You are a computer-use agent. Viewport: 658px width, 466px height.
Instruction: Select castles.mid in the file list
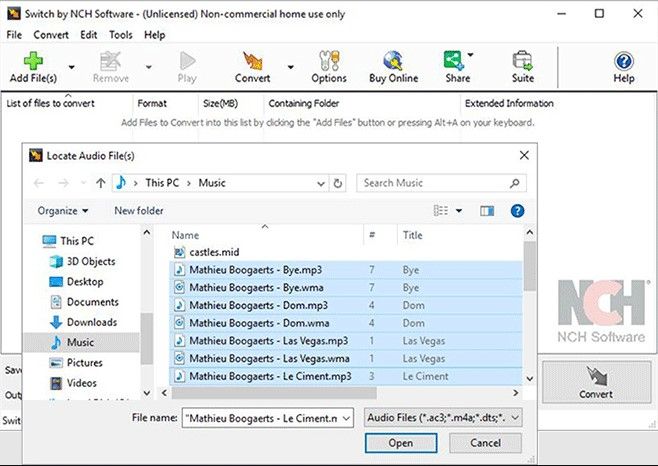click(214, 252)
